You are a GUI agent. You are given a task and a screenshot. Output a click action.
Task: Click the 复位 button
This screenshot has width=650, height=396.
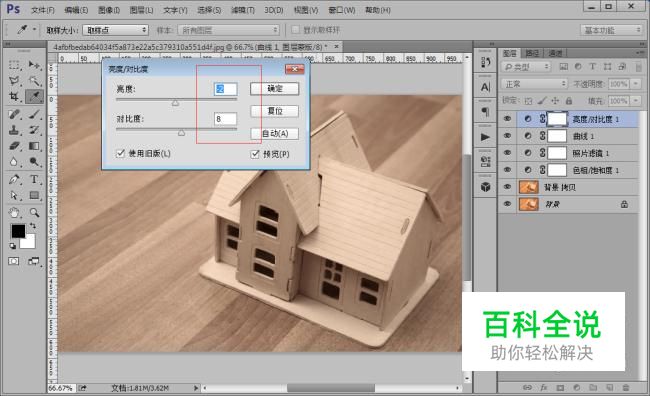coord(274,111)
